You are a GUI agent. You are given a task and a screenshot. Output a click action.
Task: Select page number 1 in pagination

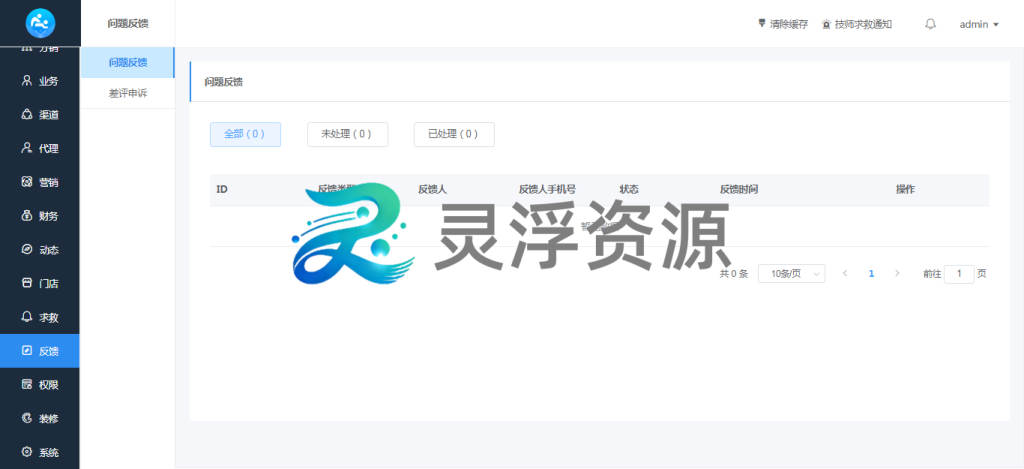(871, 274)
